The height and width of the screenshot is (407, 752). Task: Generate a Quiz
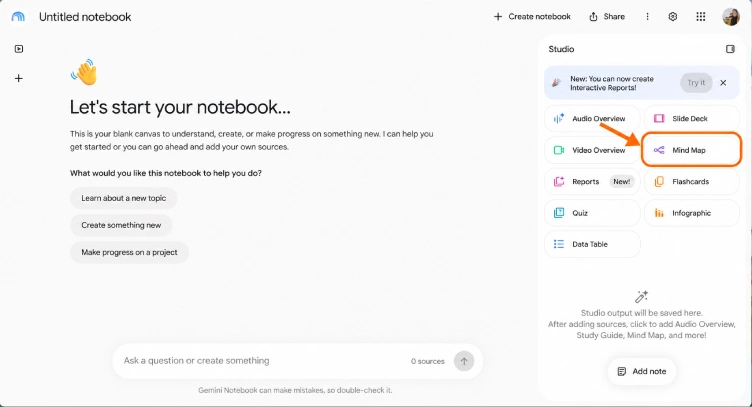click(592, 213)
